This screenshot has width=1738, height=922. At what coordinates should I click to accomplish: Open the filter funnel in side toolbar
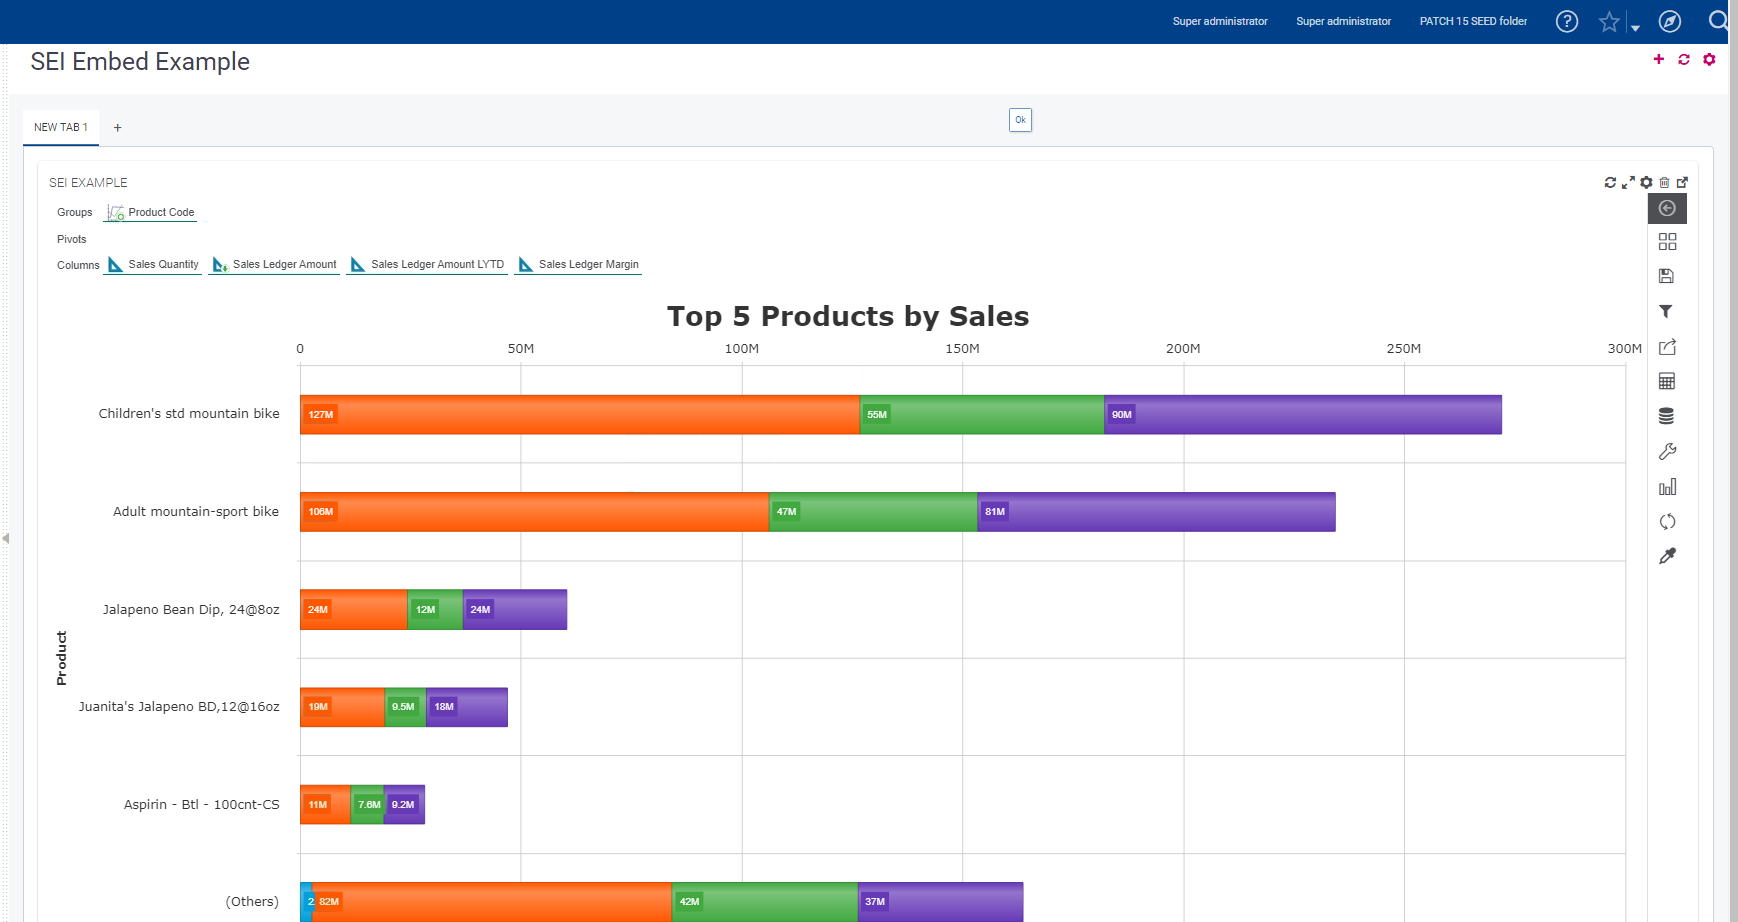coord(1666,312)
